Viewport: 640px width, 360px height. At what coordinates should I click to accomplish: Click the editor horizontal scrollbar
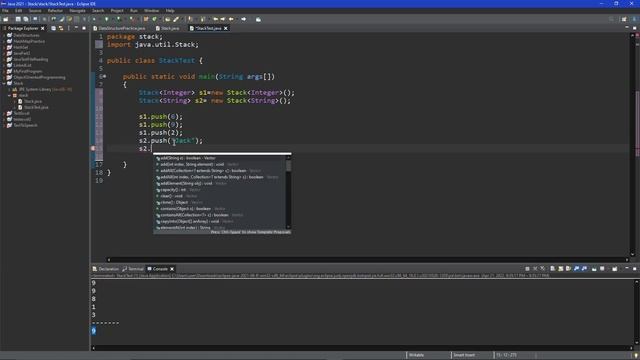(x=368, y=260)
